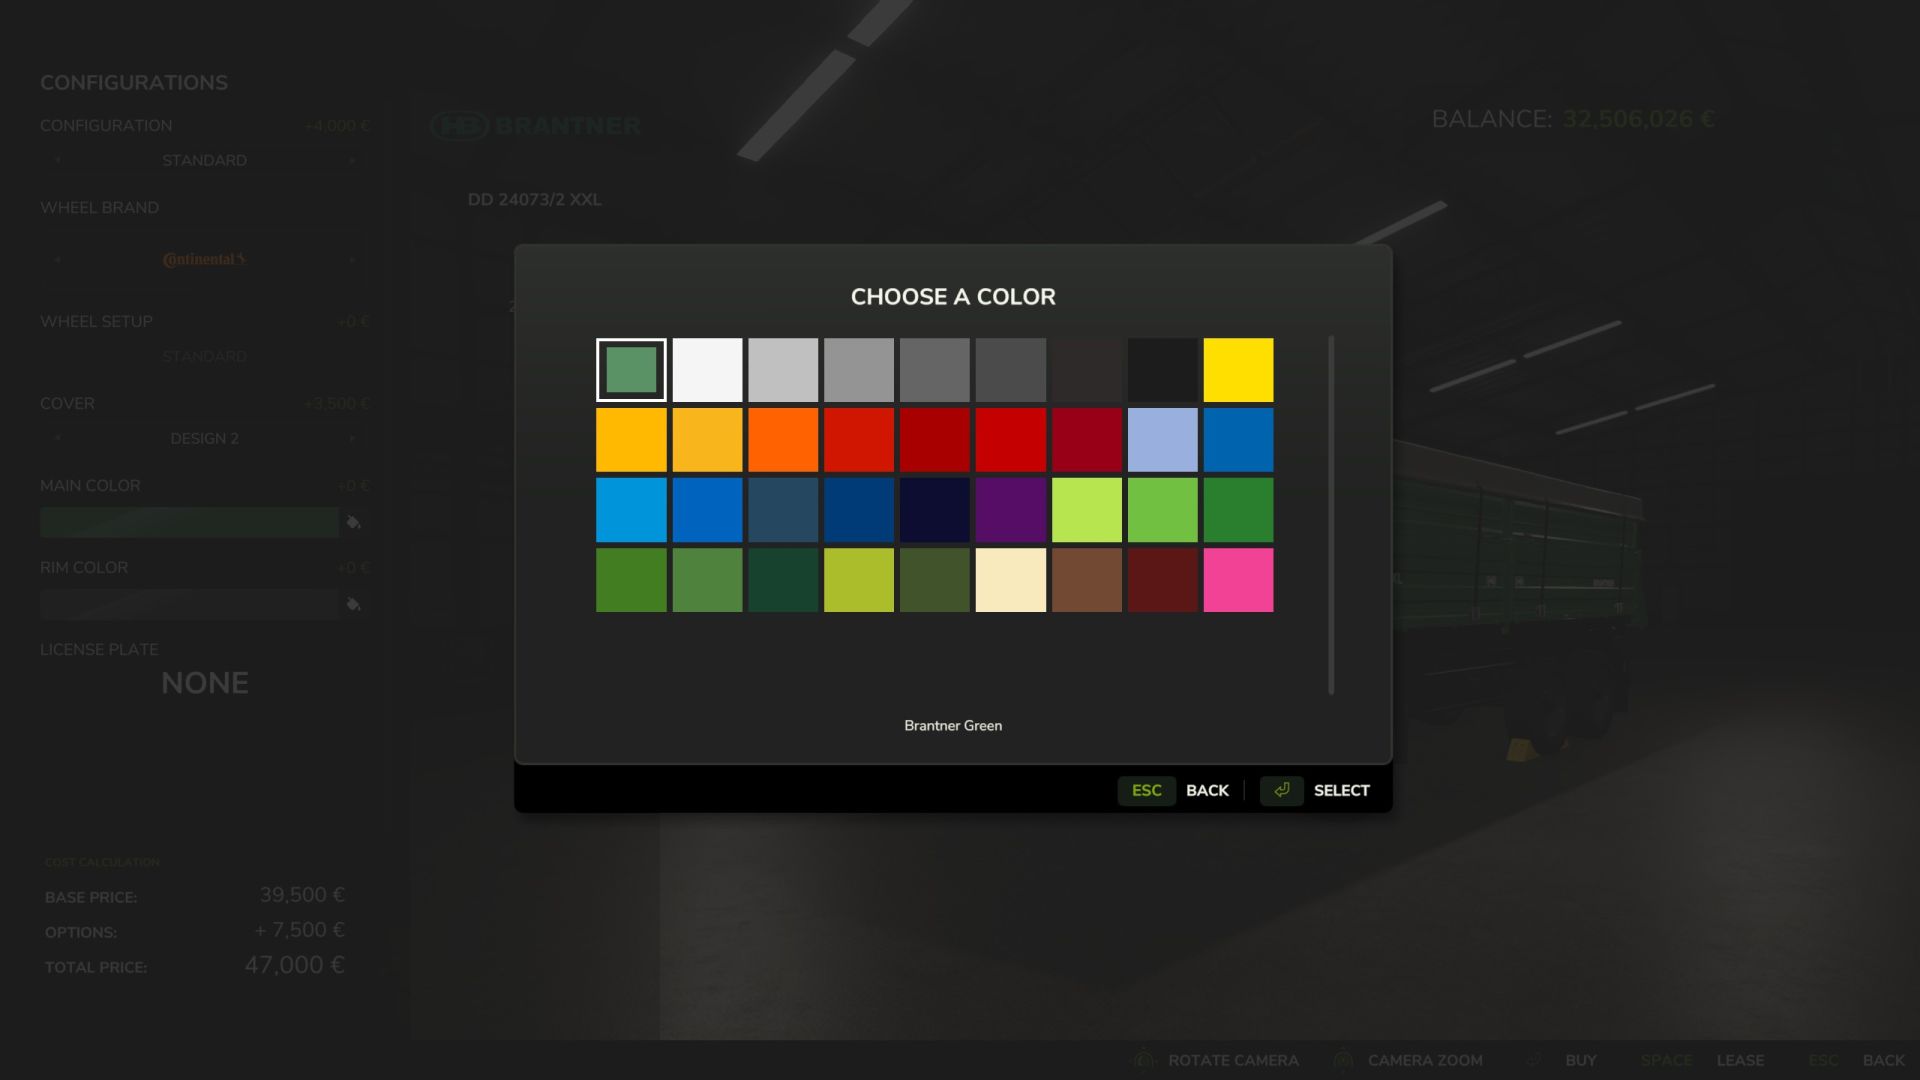1920x1080 pixels.
Task: Go to next Cover design using right arrow
Action: coord(352,438)
